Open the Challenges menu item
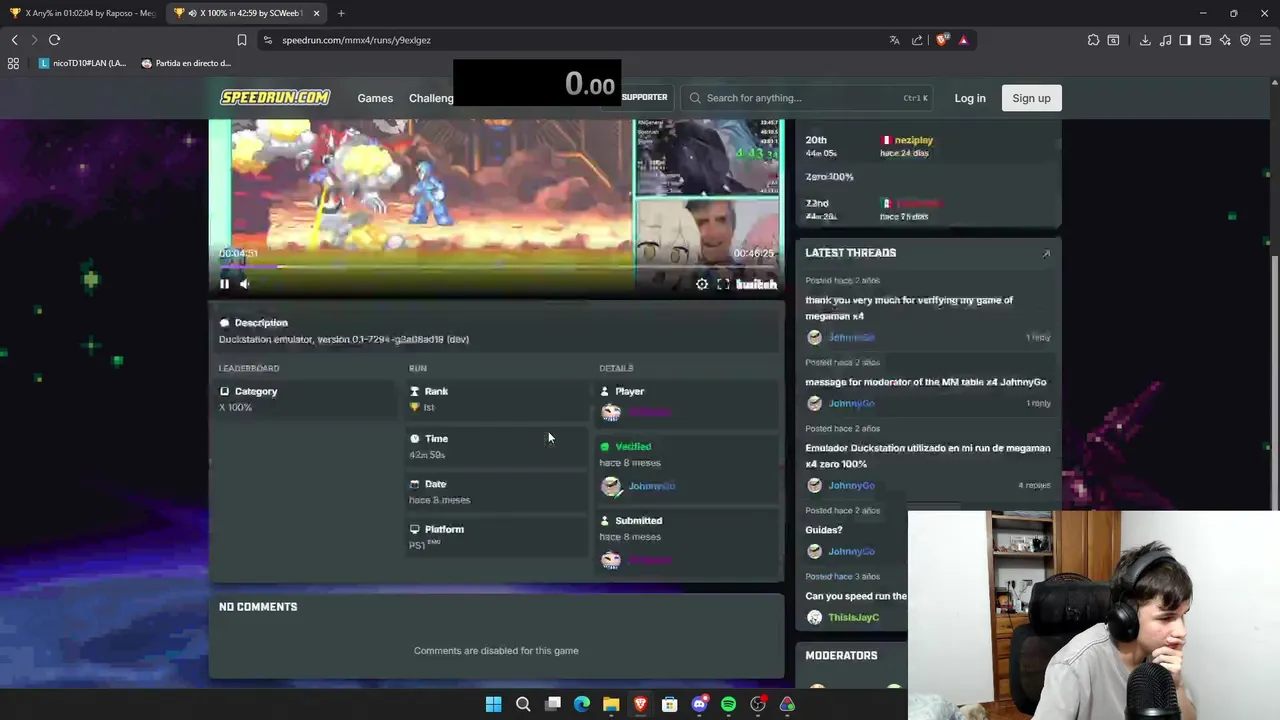The image size is (1280, 720). (x=431, y=98)
